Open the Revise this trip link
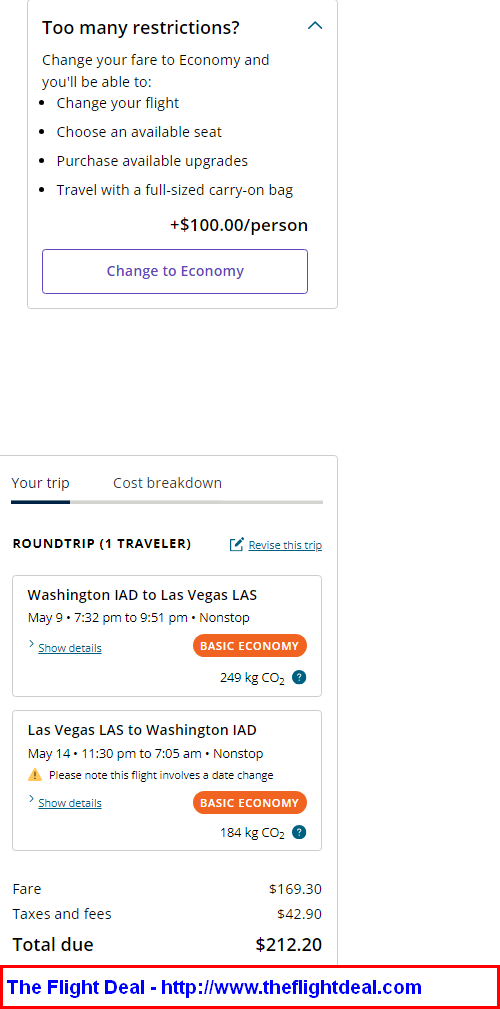The width and height of the screenshot is (500, 1009). click(285, 545)
